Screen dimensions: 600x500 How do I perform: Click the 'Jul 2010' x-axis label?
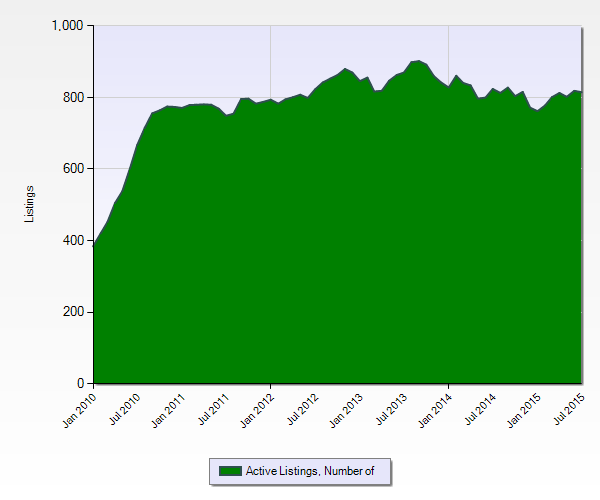tap(125, 409)
